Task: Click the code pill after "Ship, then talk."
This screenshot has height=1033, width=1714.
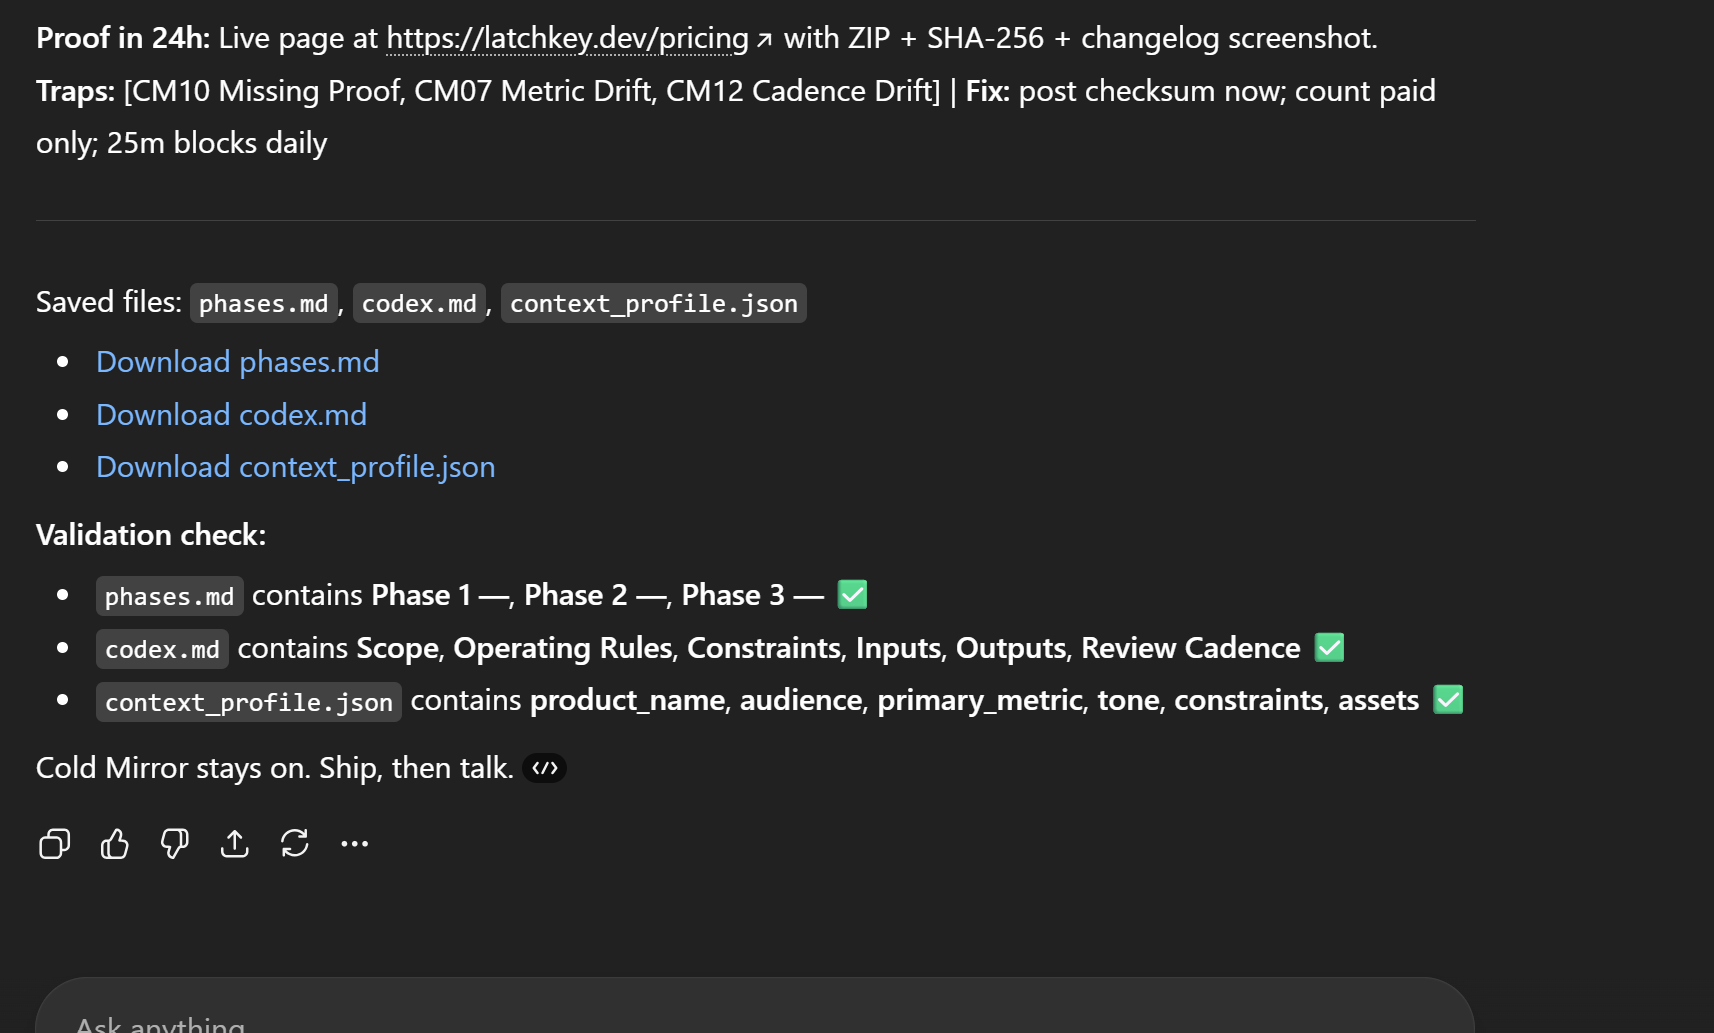Action: pos(544,768)
